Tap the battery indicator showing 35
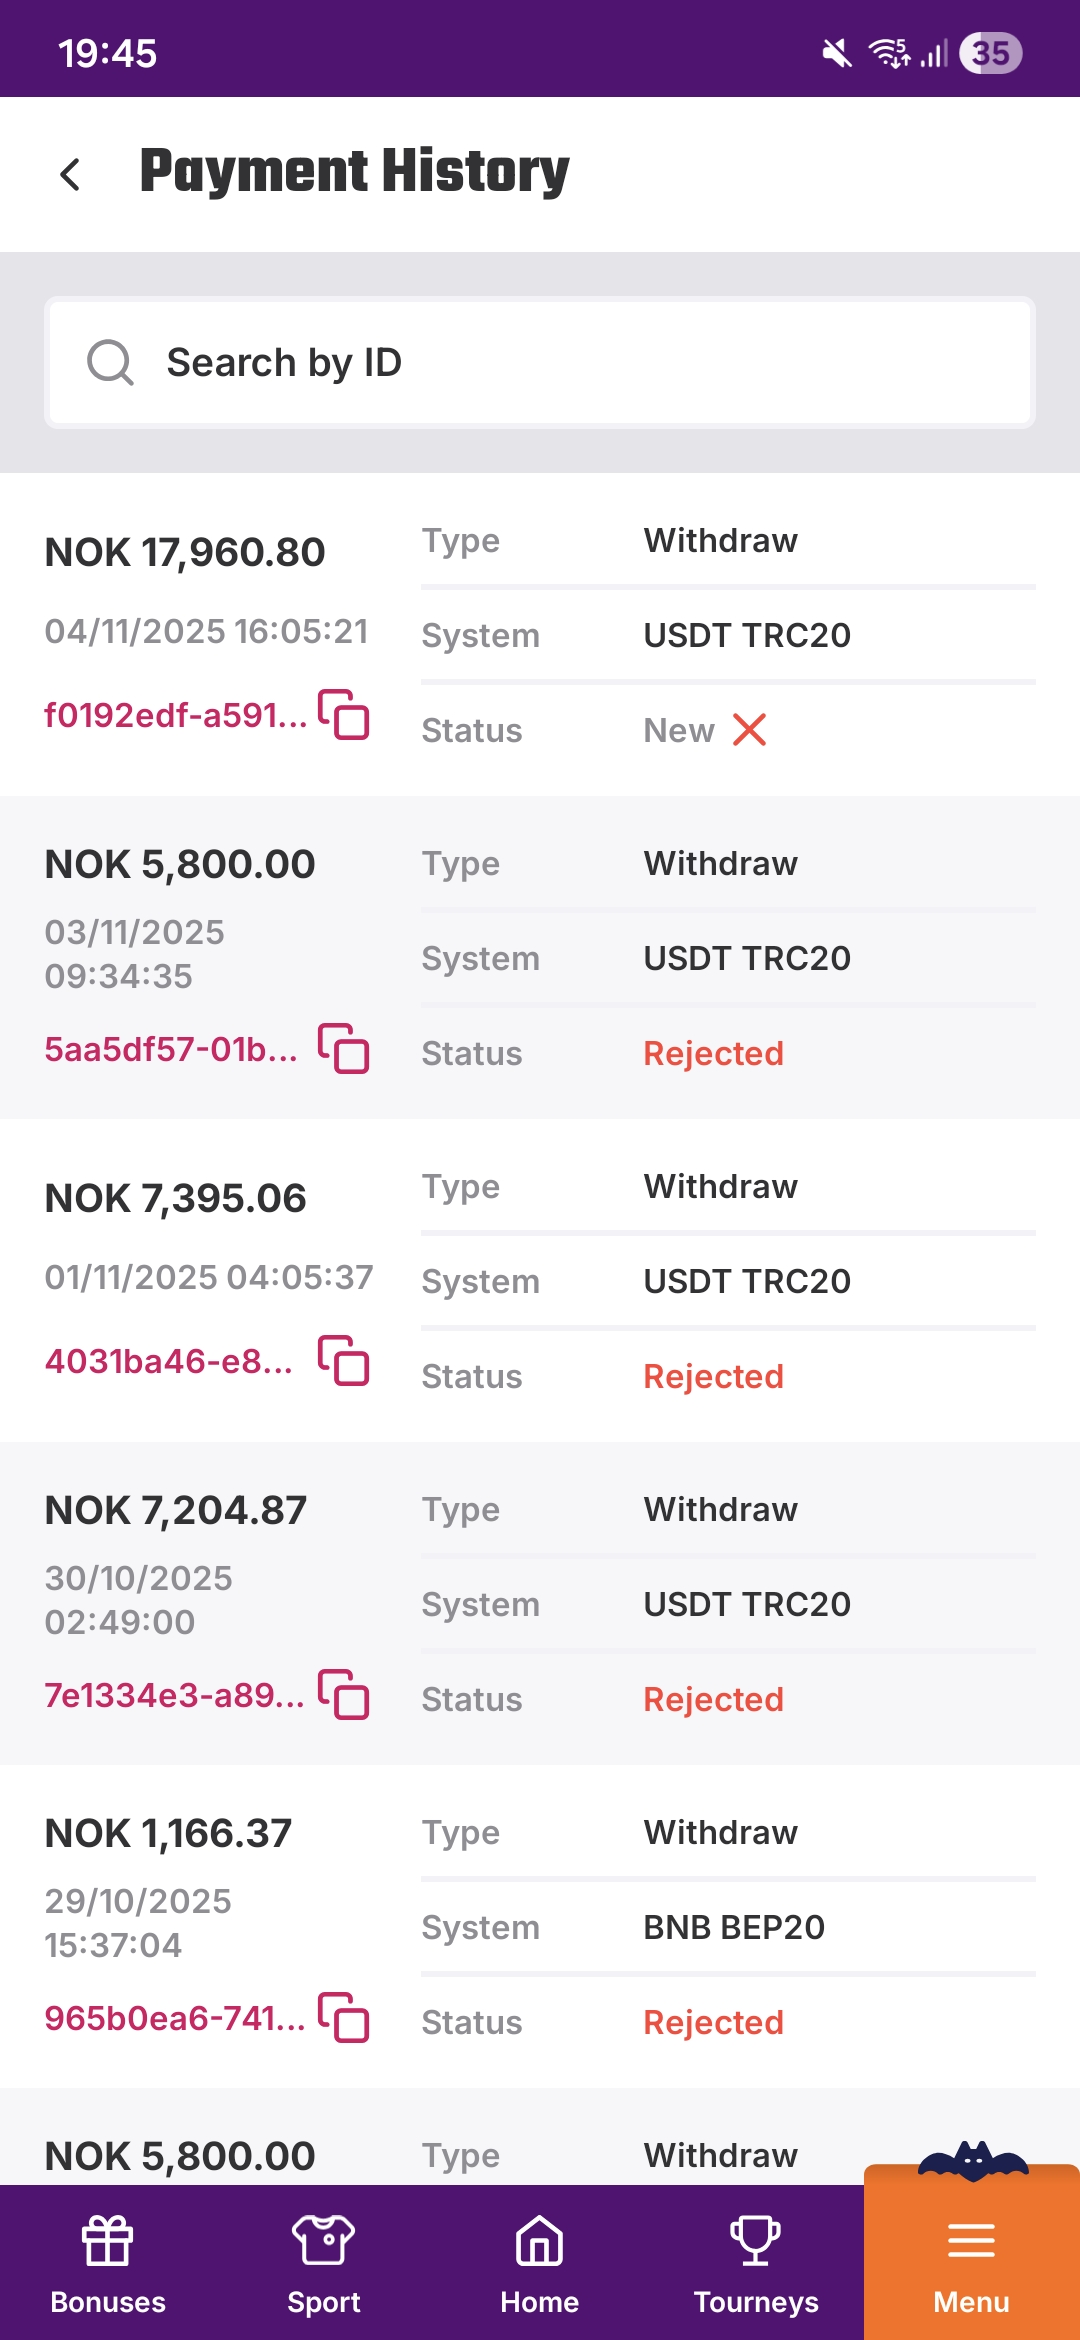The image size is (1080, 2340). [990, 53]
